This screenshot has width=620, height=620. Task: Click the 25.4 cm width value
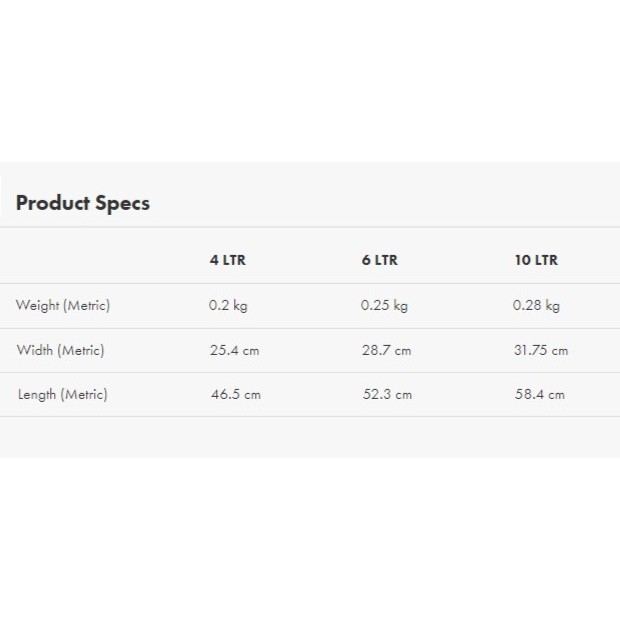point(234,350)
